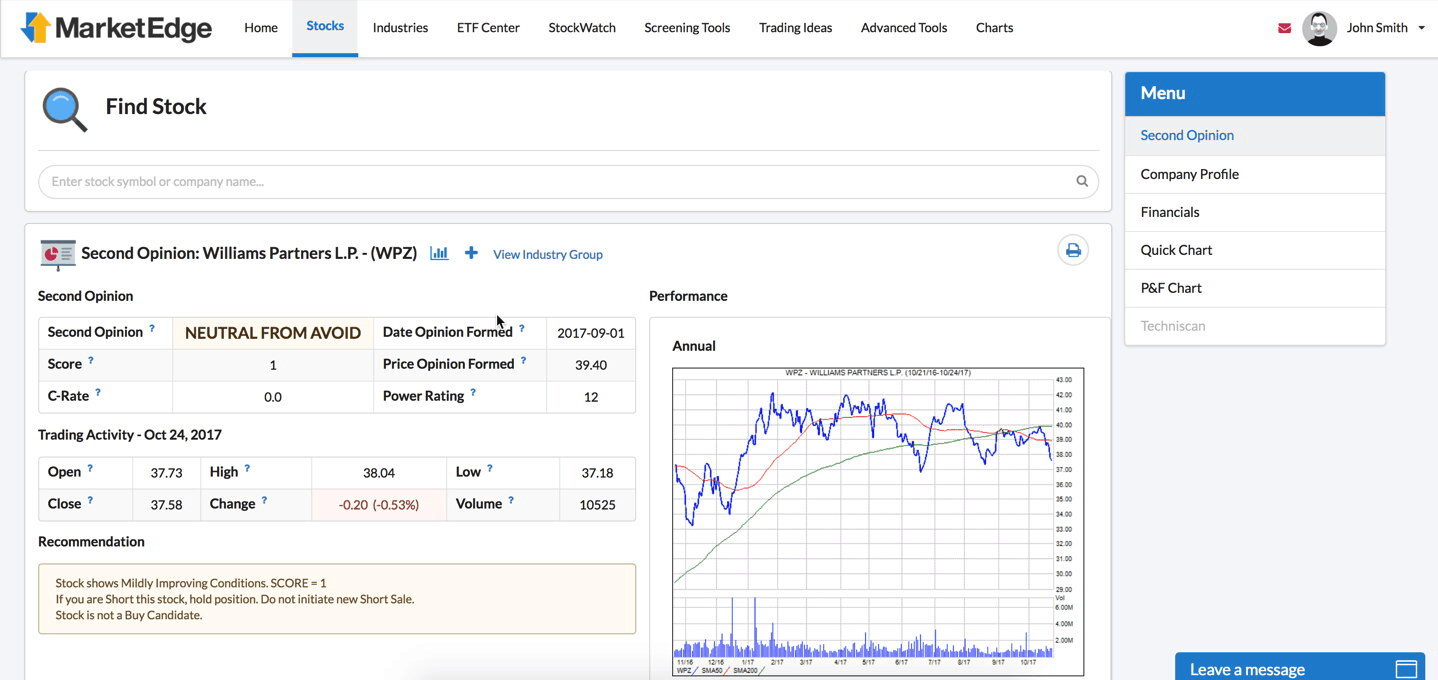Screen dimensions: 1438x680
Task: Click the help icon next to High
Action: [x=247, y=468]
